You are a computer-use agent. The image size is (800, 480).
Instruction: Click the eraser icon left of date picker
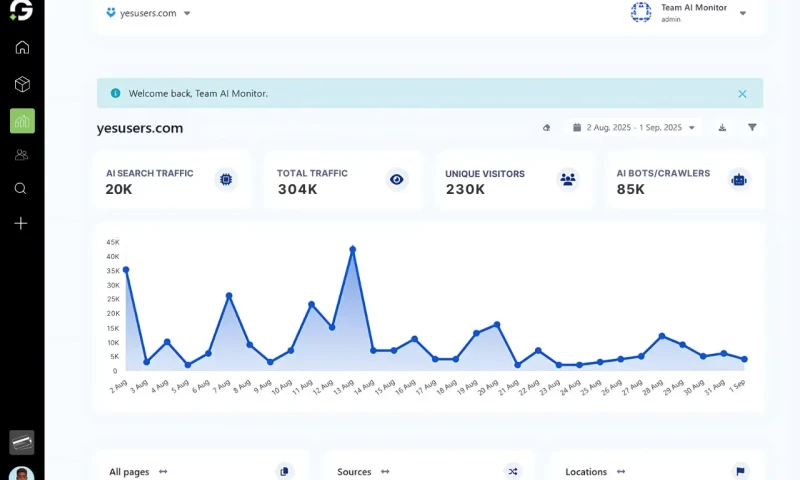click(546, 128)
